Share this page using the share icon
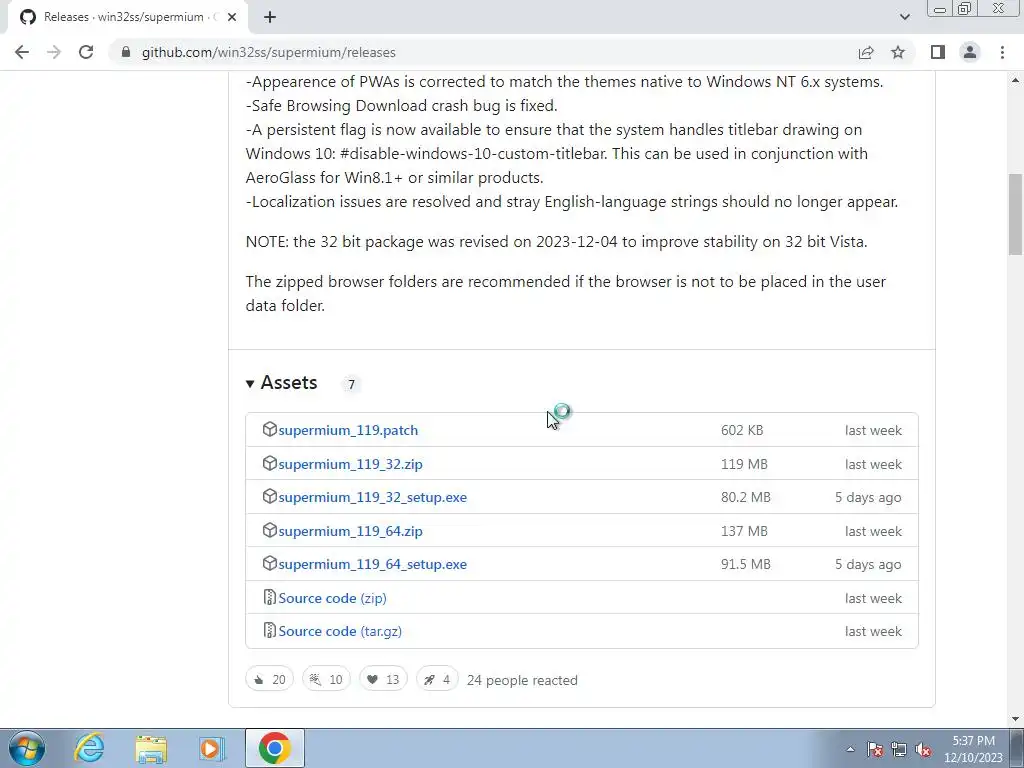 [x=866, y=52]
